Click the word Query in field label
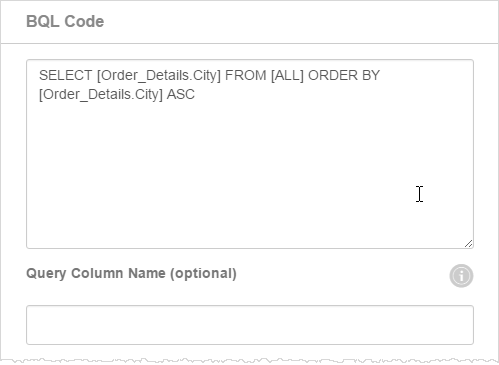Image resolution: width=499 pixels, height=365 pixels. pyautogui.click(x=46, y=274)
